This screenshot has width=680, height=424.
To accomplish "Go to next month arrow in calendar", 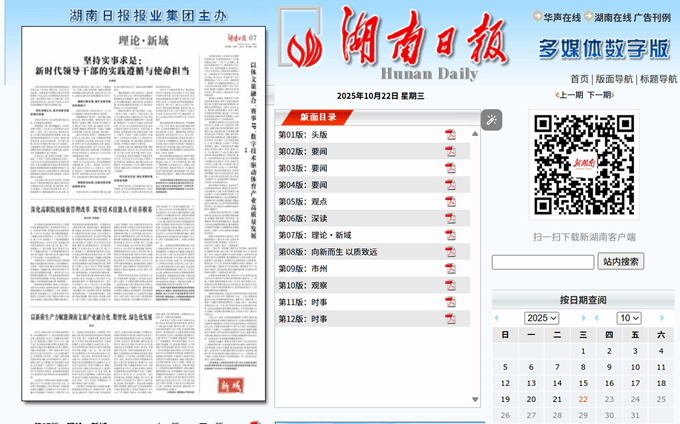I will pos(662,318).
